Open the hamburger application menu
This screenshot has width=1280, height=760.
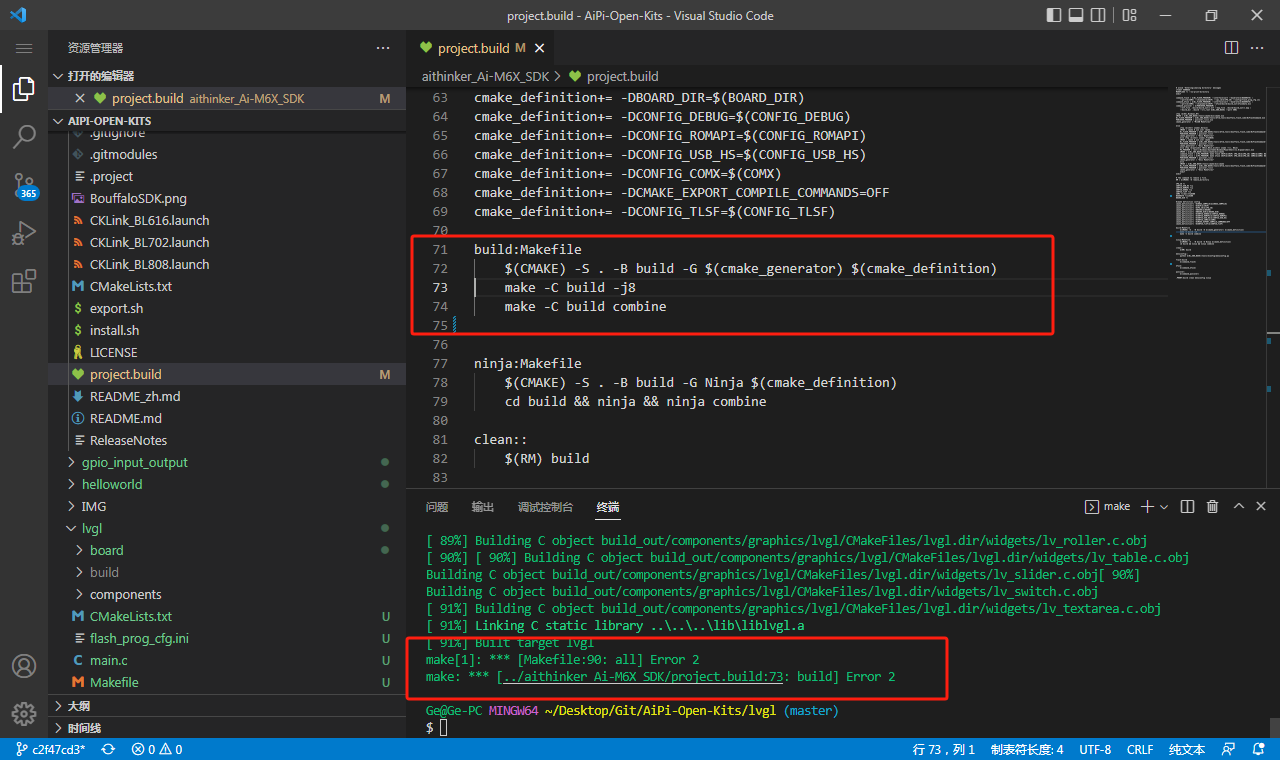(x=24, y=48)
